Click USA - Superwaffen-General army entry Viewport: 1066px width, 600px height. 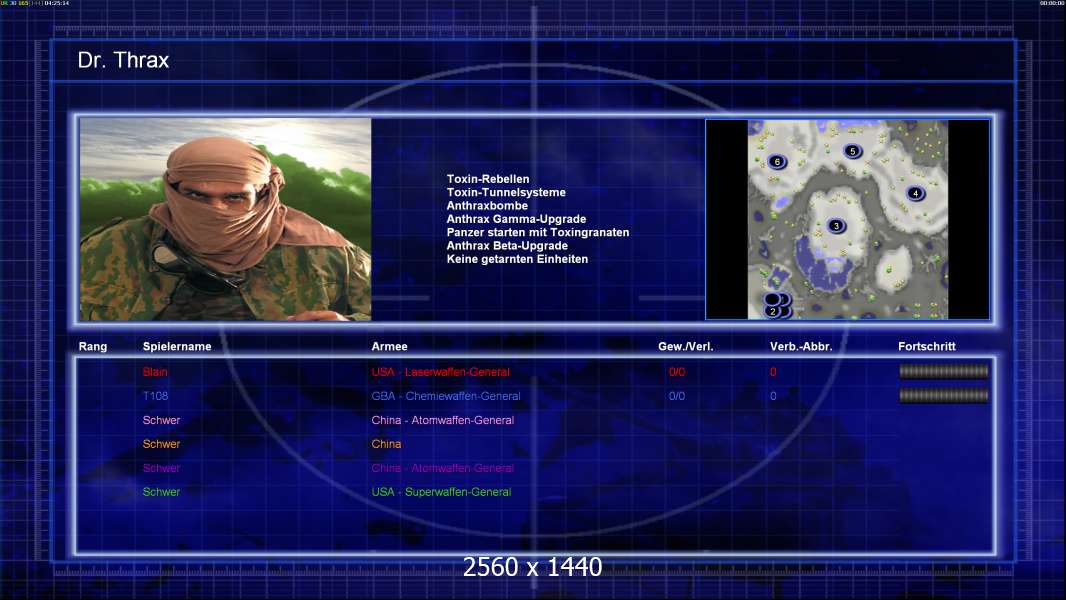441,492
